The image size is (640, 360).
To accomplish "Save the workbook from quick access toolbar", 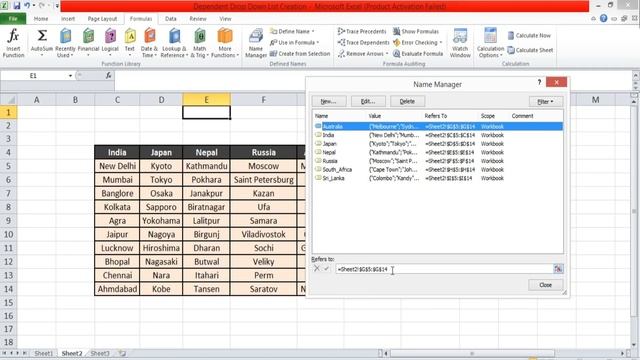I will tap(17, 6).
